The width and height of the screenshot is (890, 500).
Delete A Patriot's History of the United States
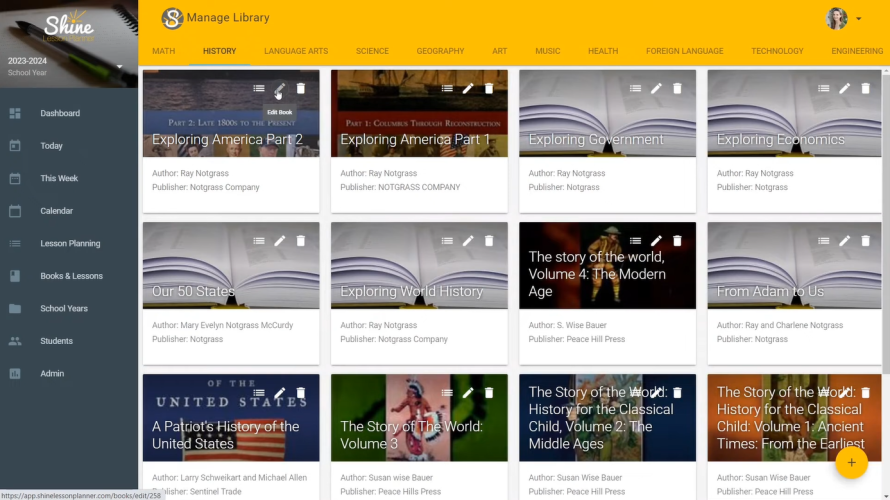pyautogui.click(x=301, y=393)
